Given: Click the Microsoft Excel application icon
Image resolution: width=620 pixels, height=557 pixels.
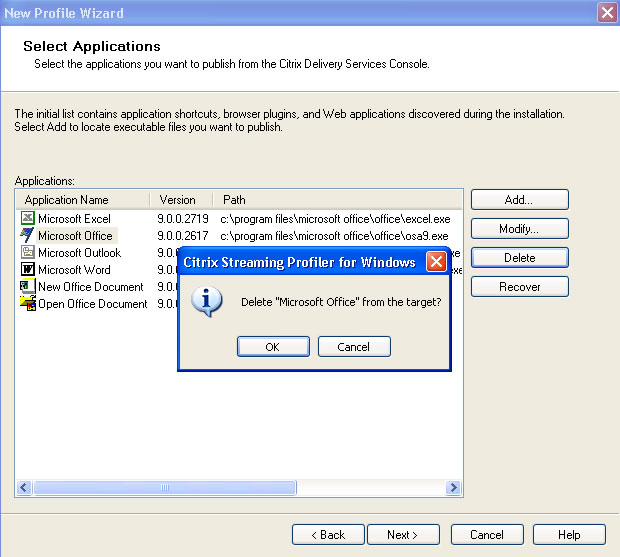Looking at the screenshot, I should pyautogui.click(x=28, y=218).
